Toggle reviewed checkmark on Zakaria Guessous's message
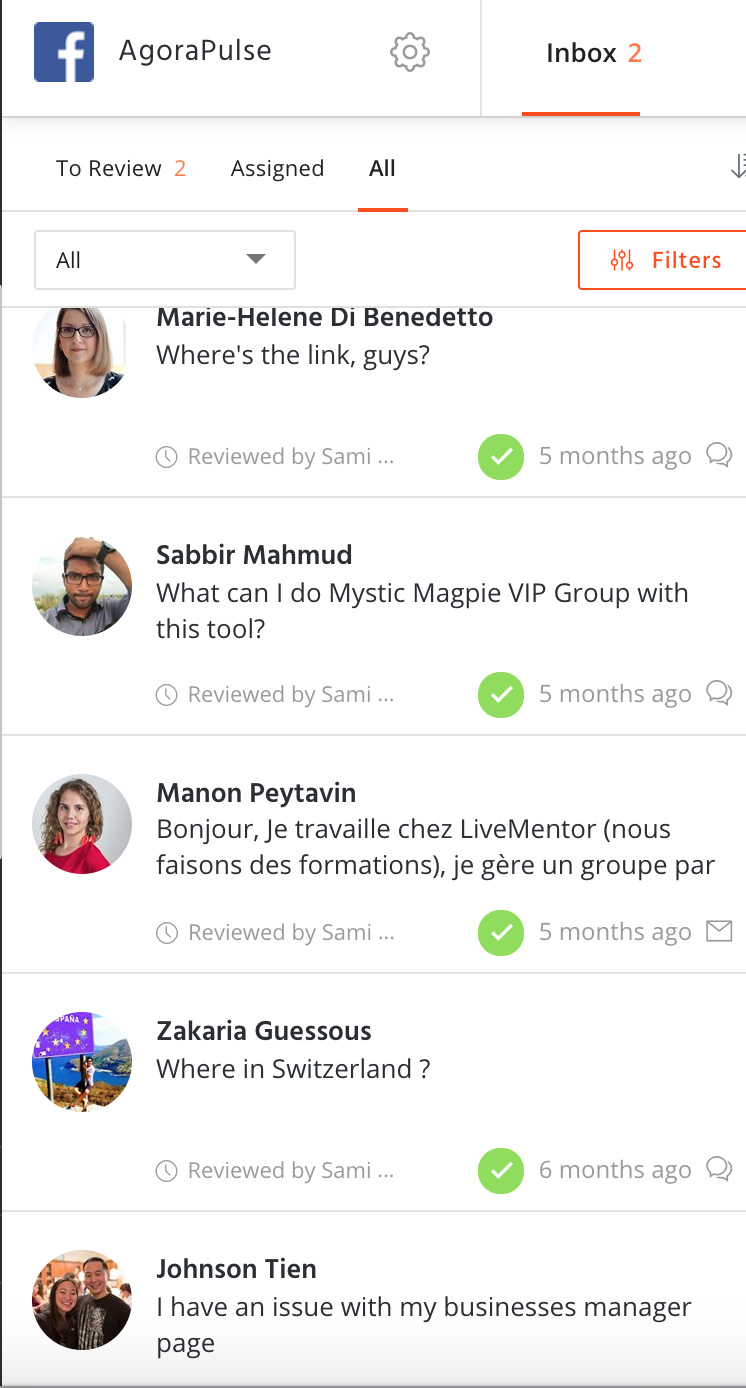The height and width of the screenshot is (1388, 746). [501, 1170]
